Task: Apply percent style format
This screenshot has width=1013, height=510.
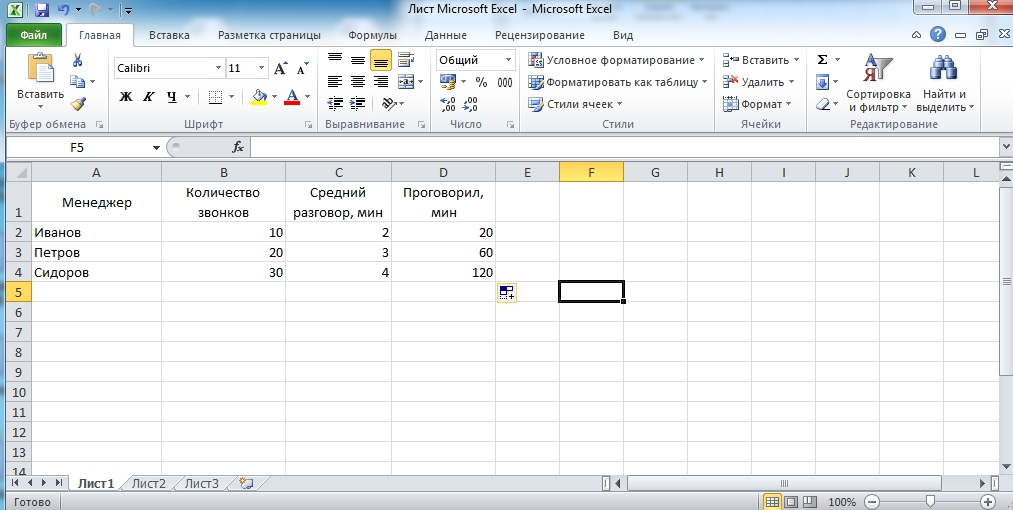Action: pyautogui.click(x=481, y=82)
